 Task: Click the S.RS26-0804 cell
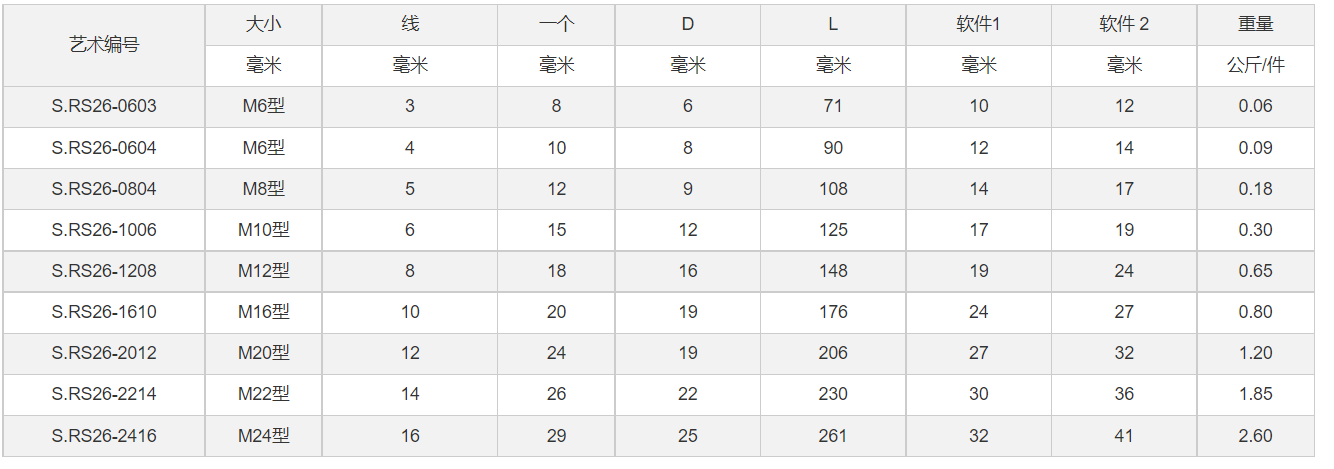pos(104,189)
